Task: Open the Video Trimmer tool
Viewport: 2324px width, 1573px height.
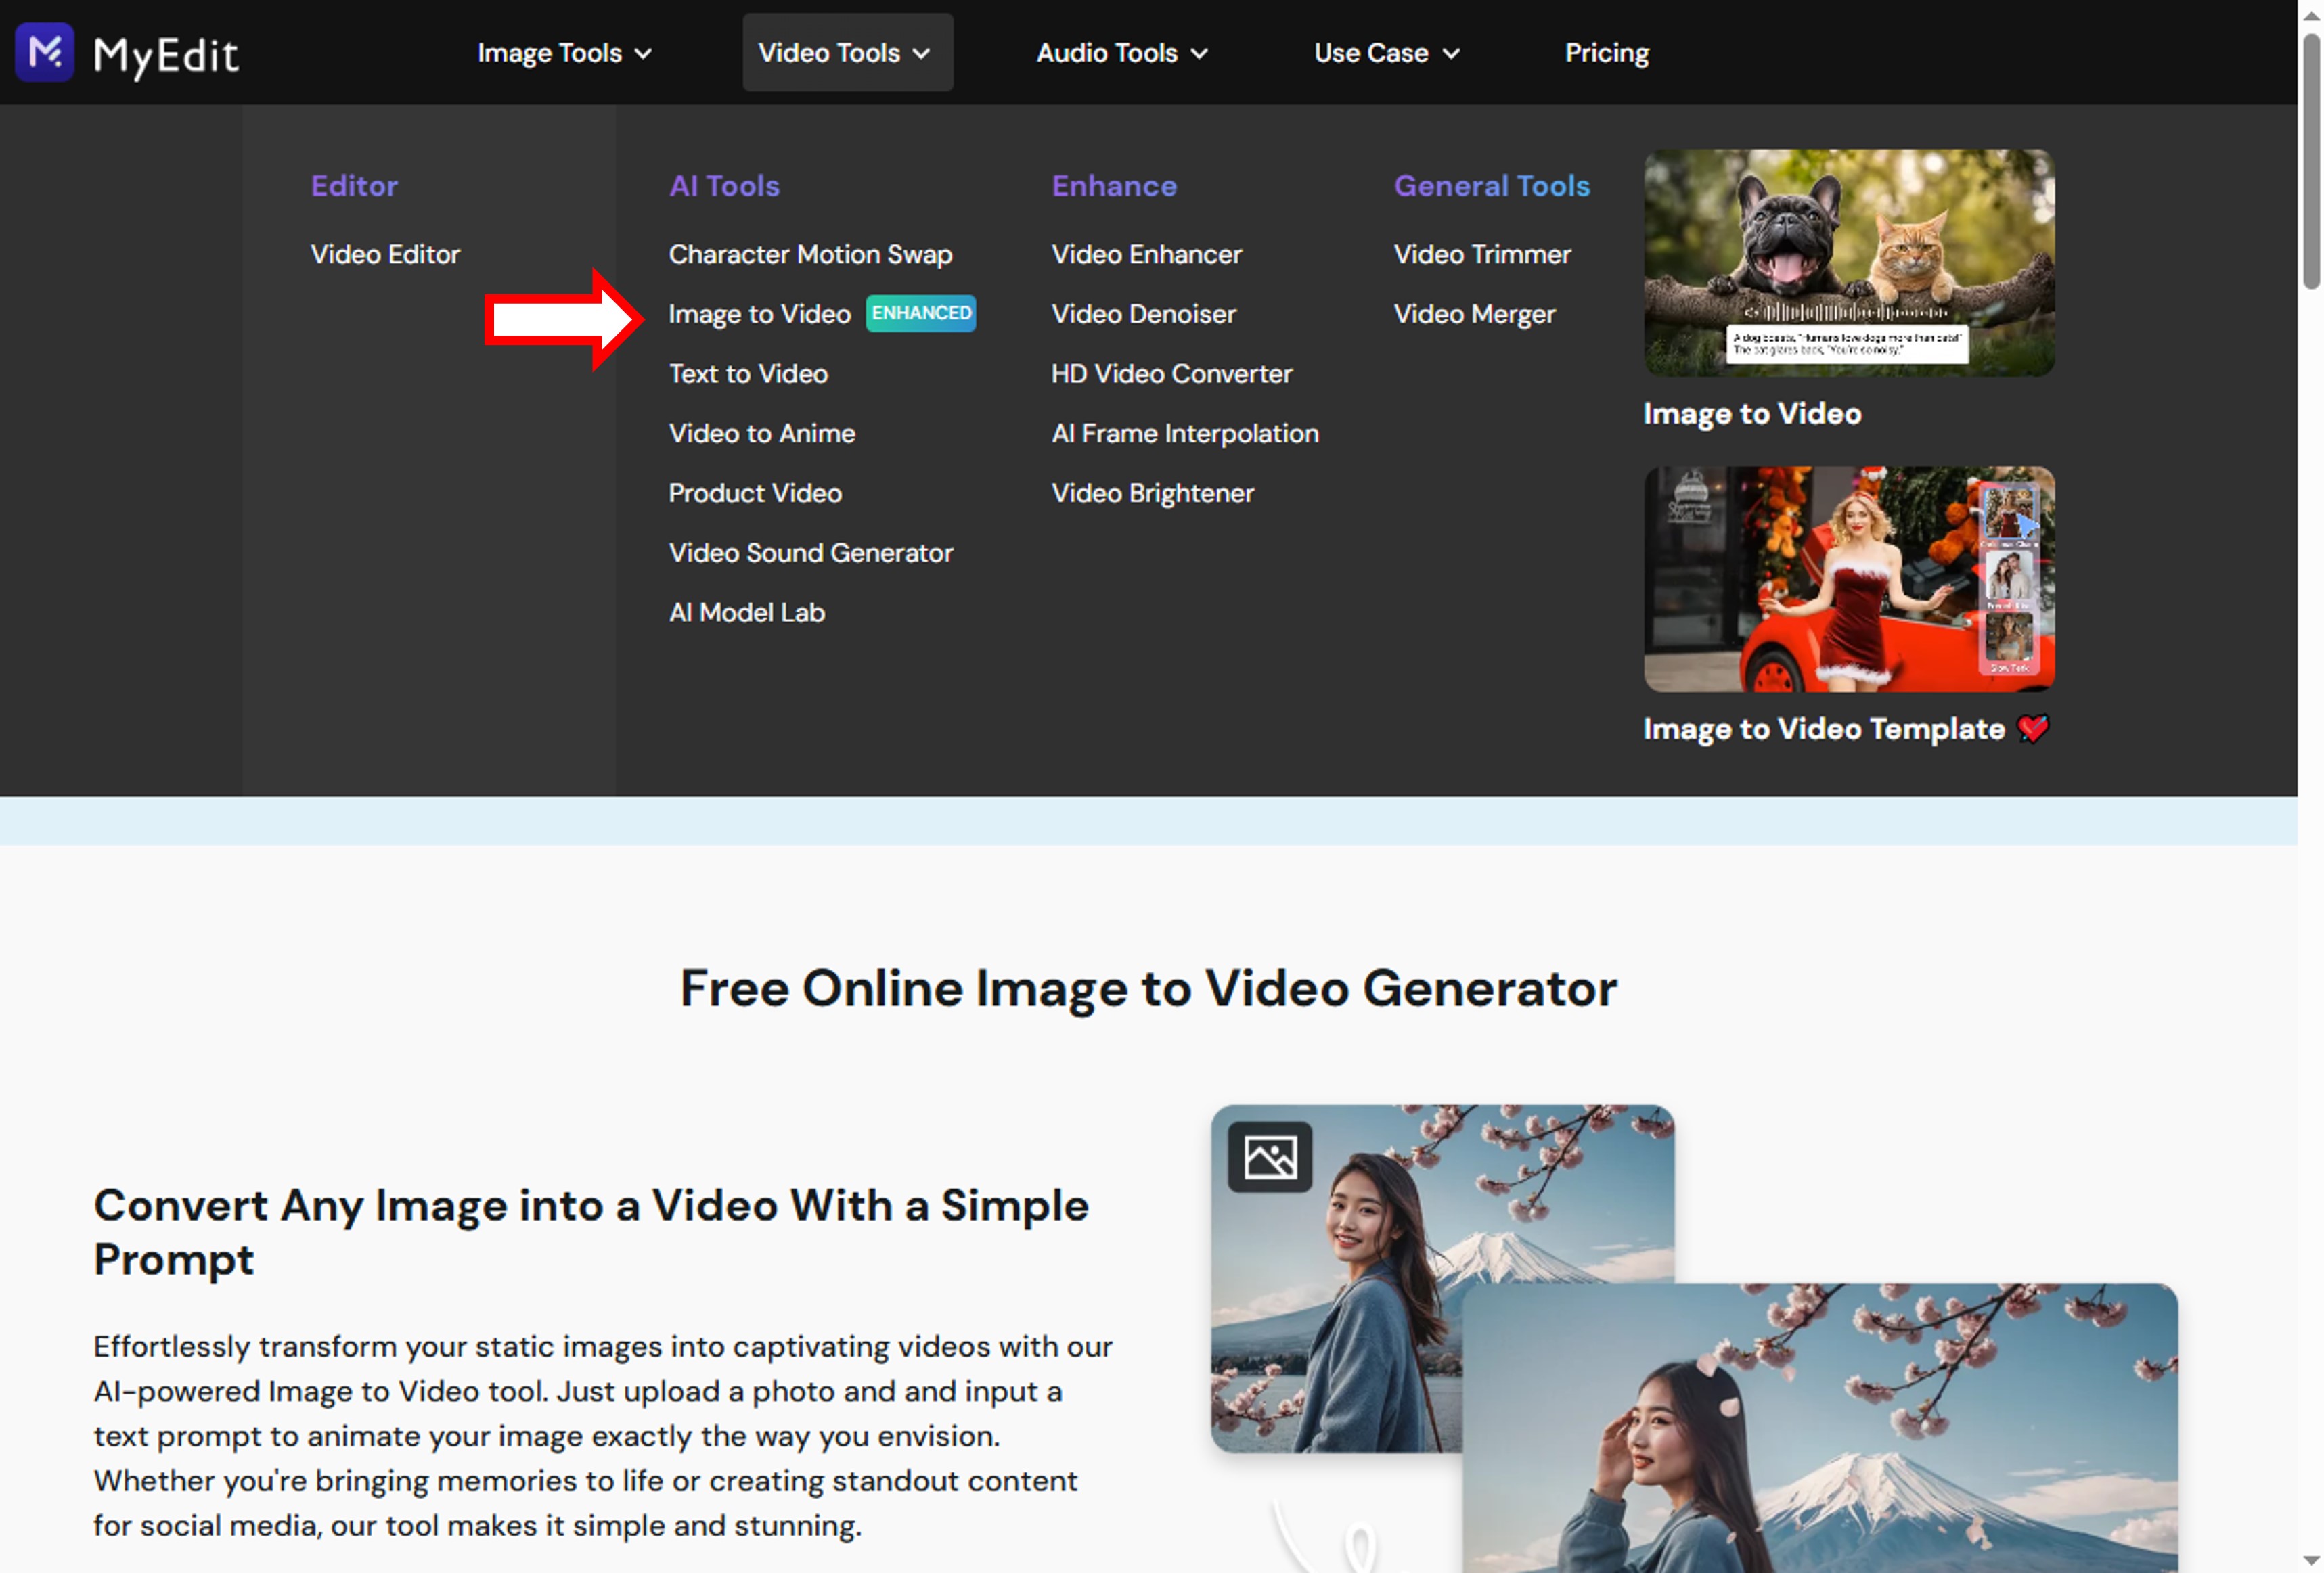Action: point(1481,254)
